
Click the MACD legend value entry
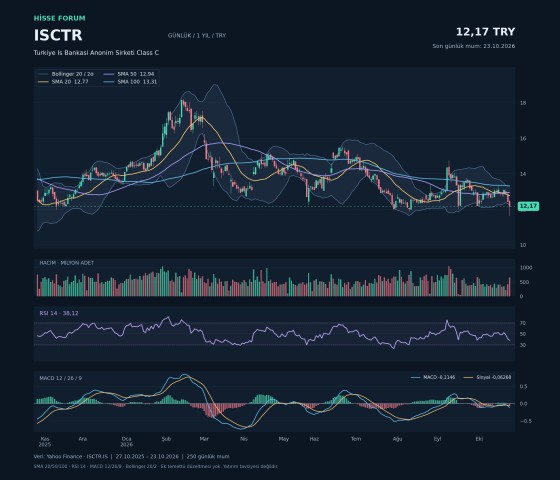433,377
